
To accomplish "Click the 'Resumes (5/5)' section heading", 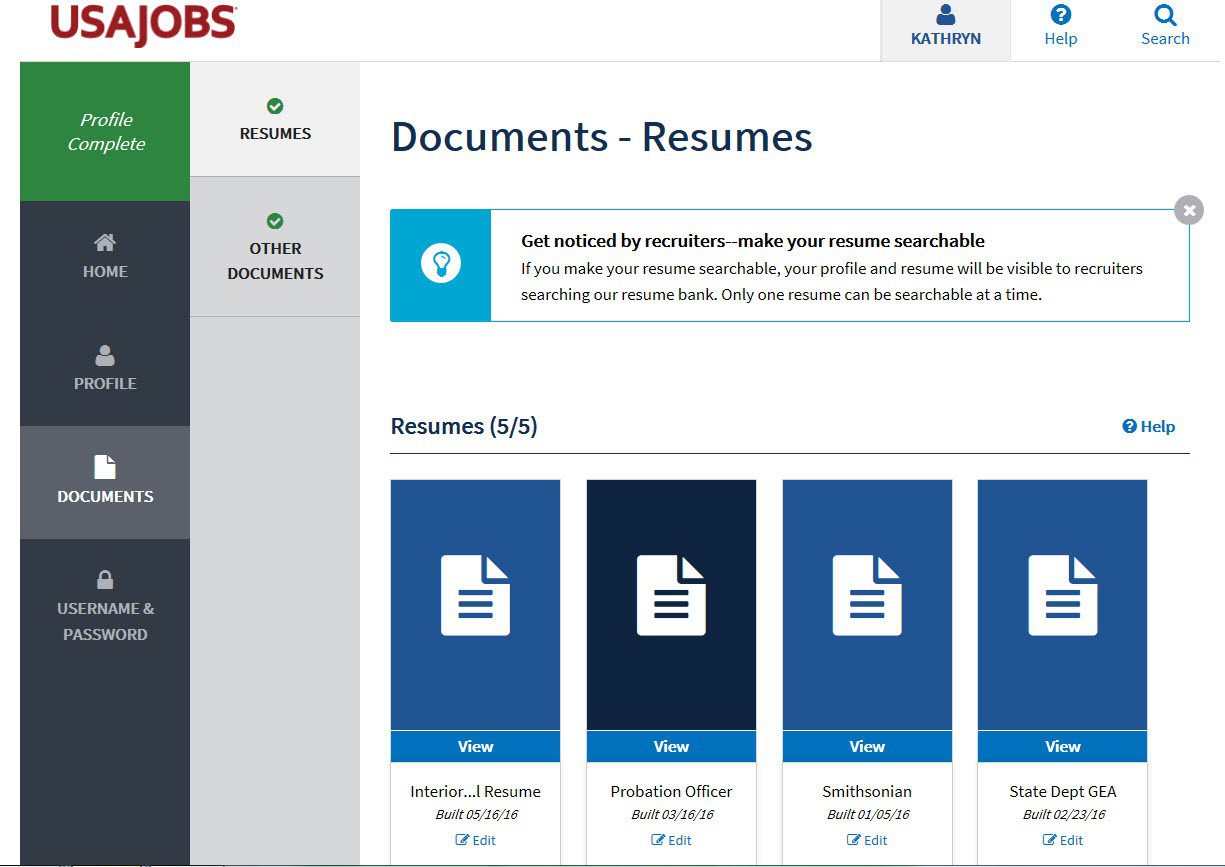I will click(x=464, y=426).
